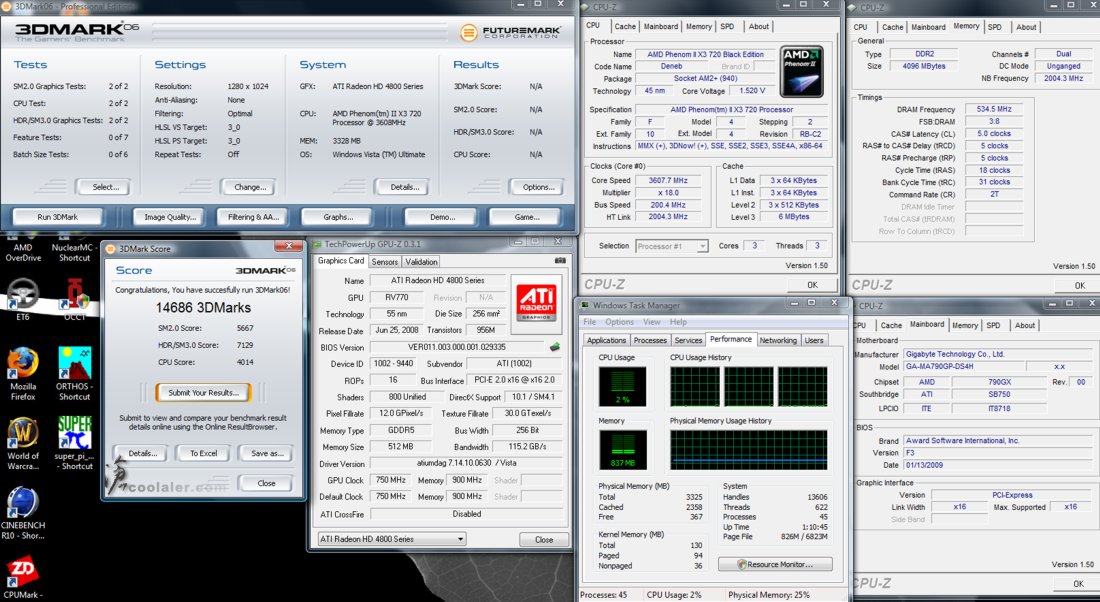Click the Demo button in 3DMark06

pyautogui.click(x=442, y=217)
